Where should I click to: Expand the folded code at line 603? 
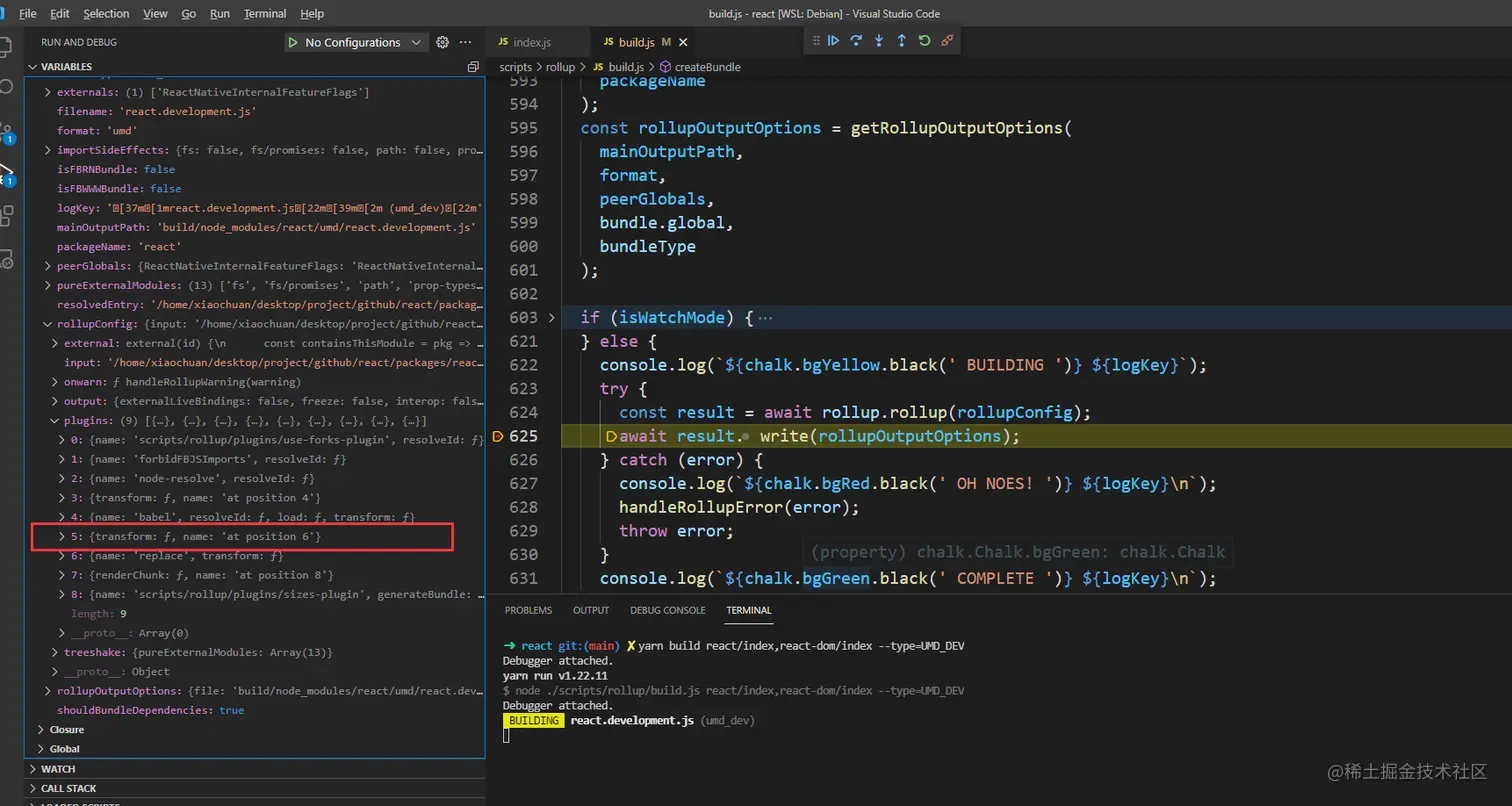point(551,318)
